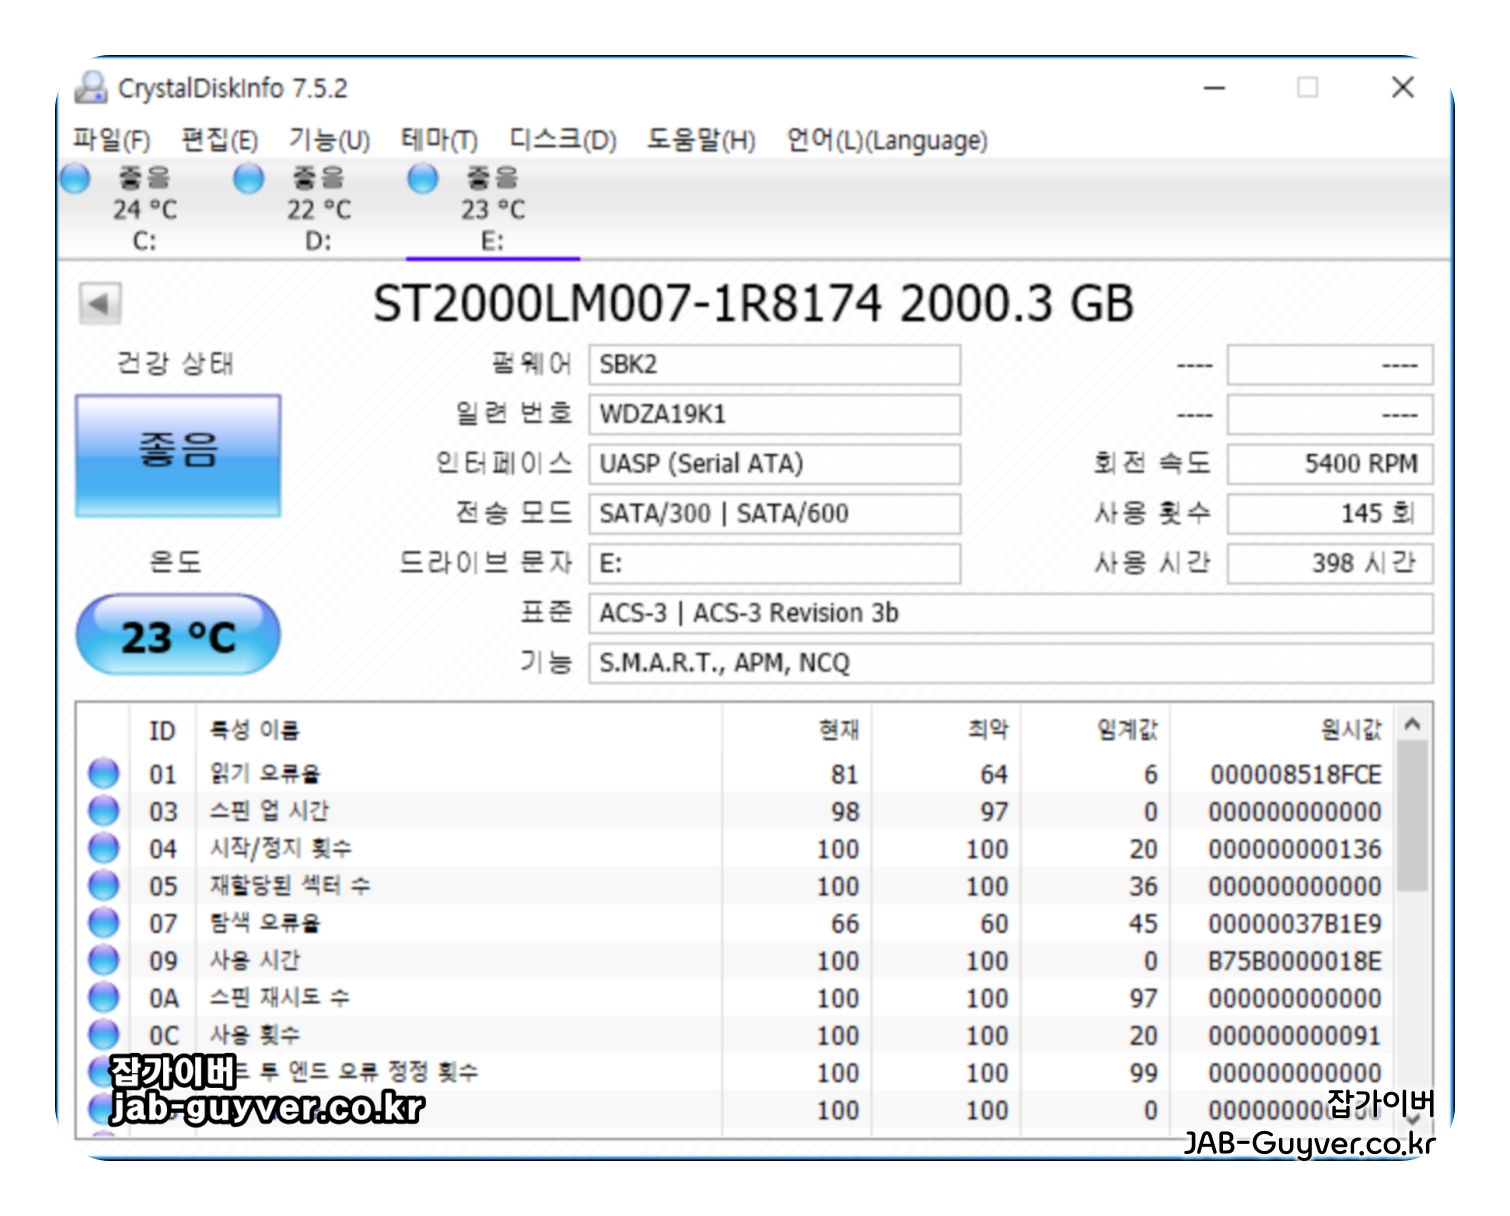Click the status orb for attribute 0C
1510x1216 pixels.
point(104,1034)
